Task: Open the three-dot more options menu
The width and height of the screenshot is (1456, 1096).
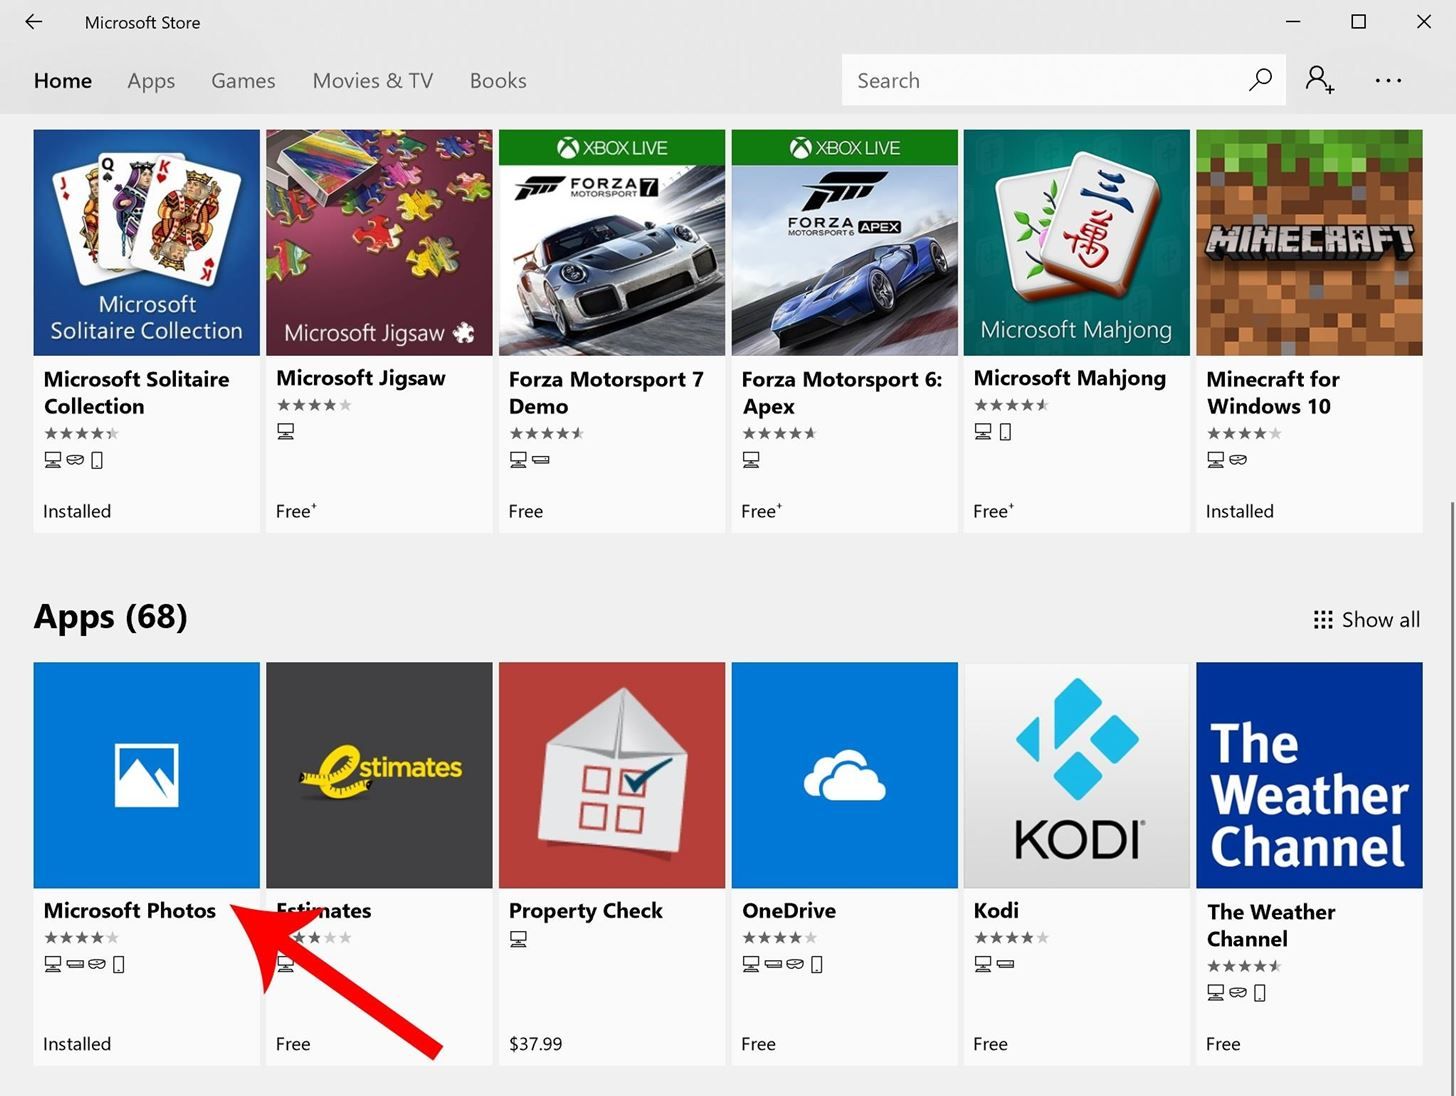Action: coord(1388,80)
